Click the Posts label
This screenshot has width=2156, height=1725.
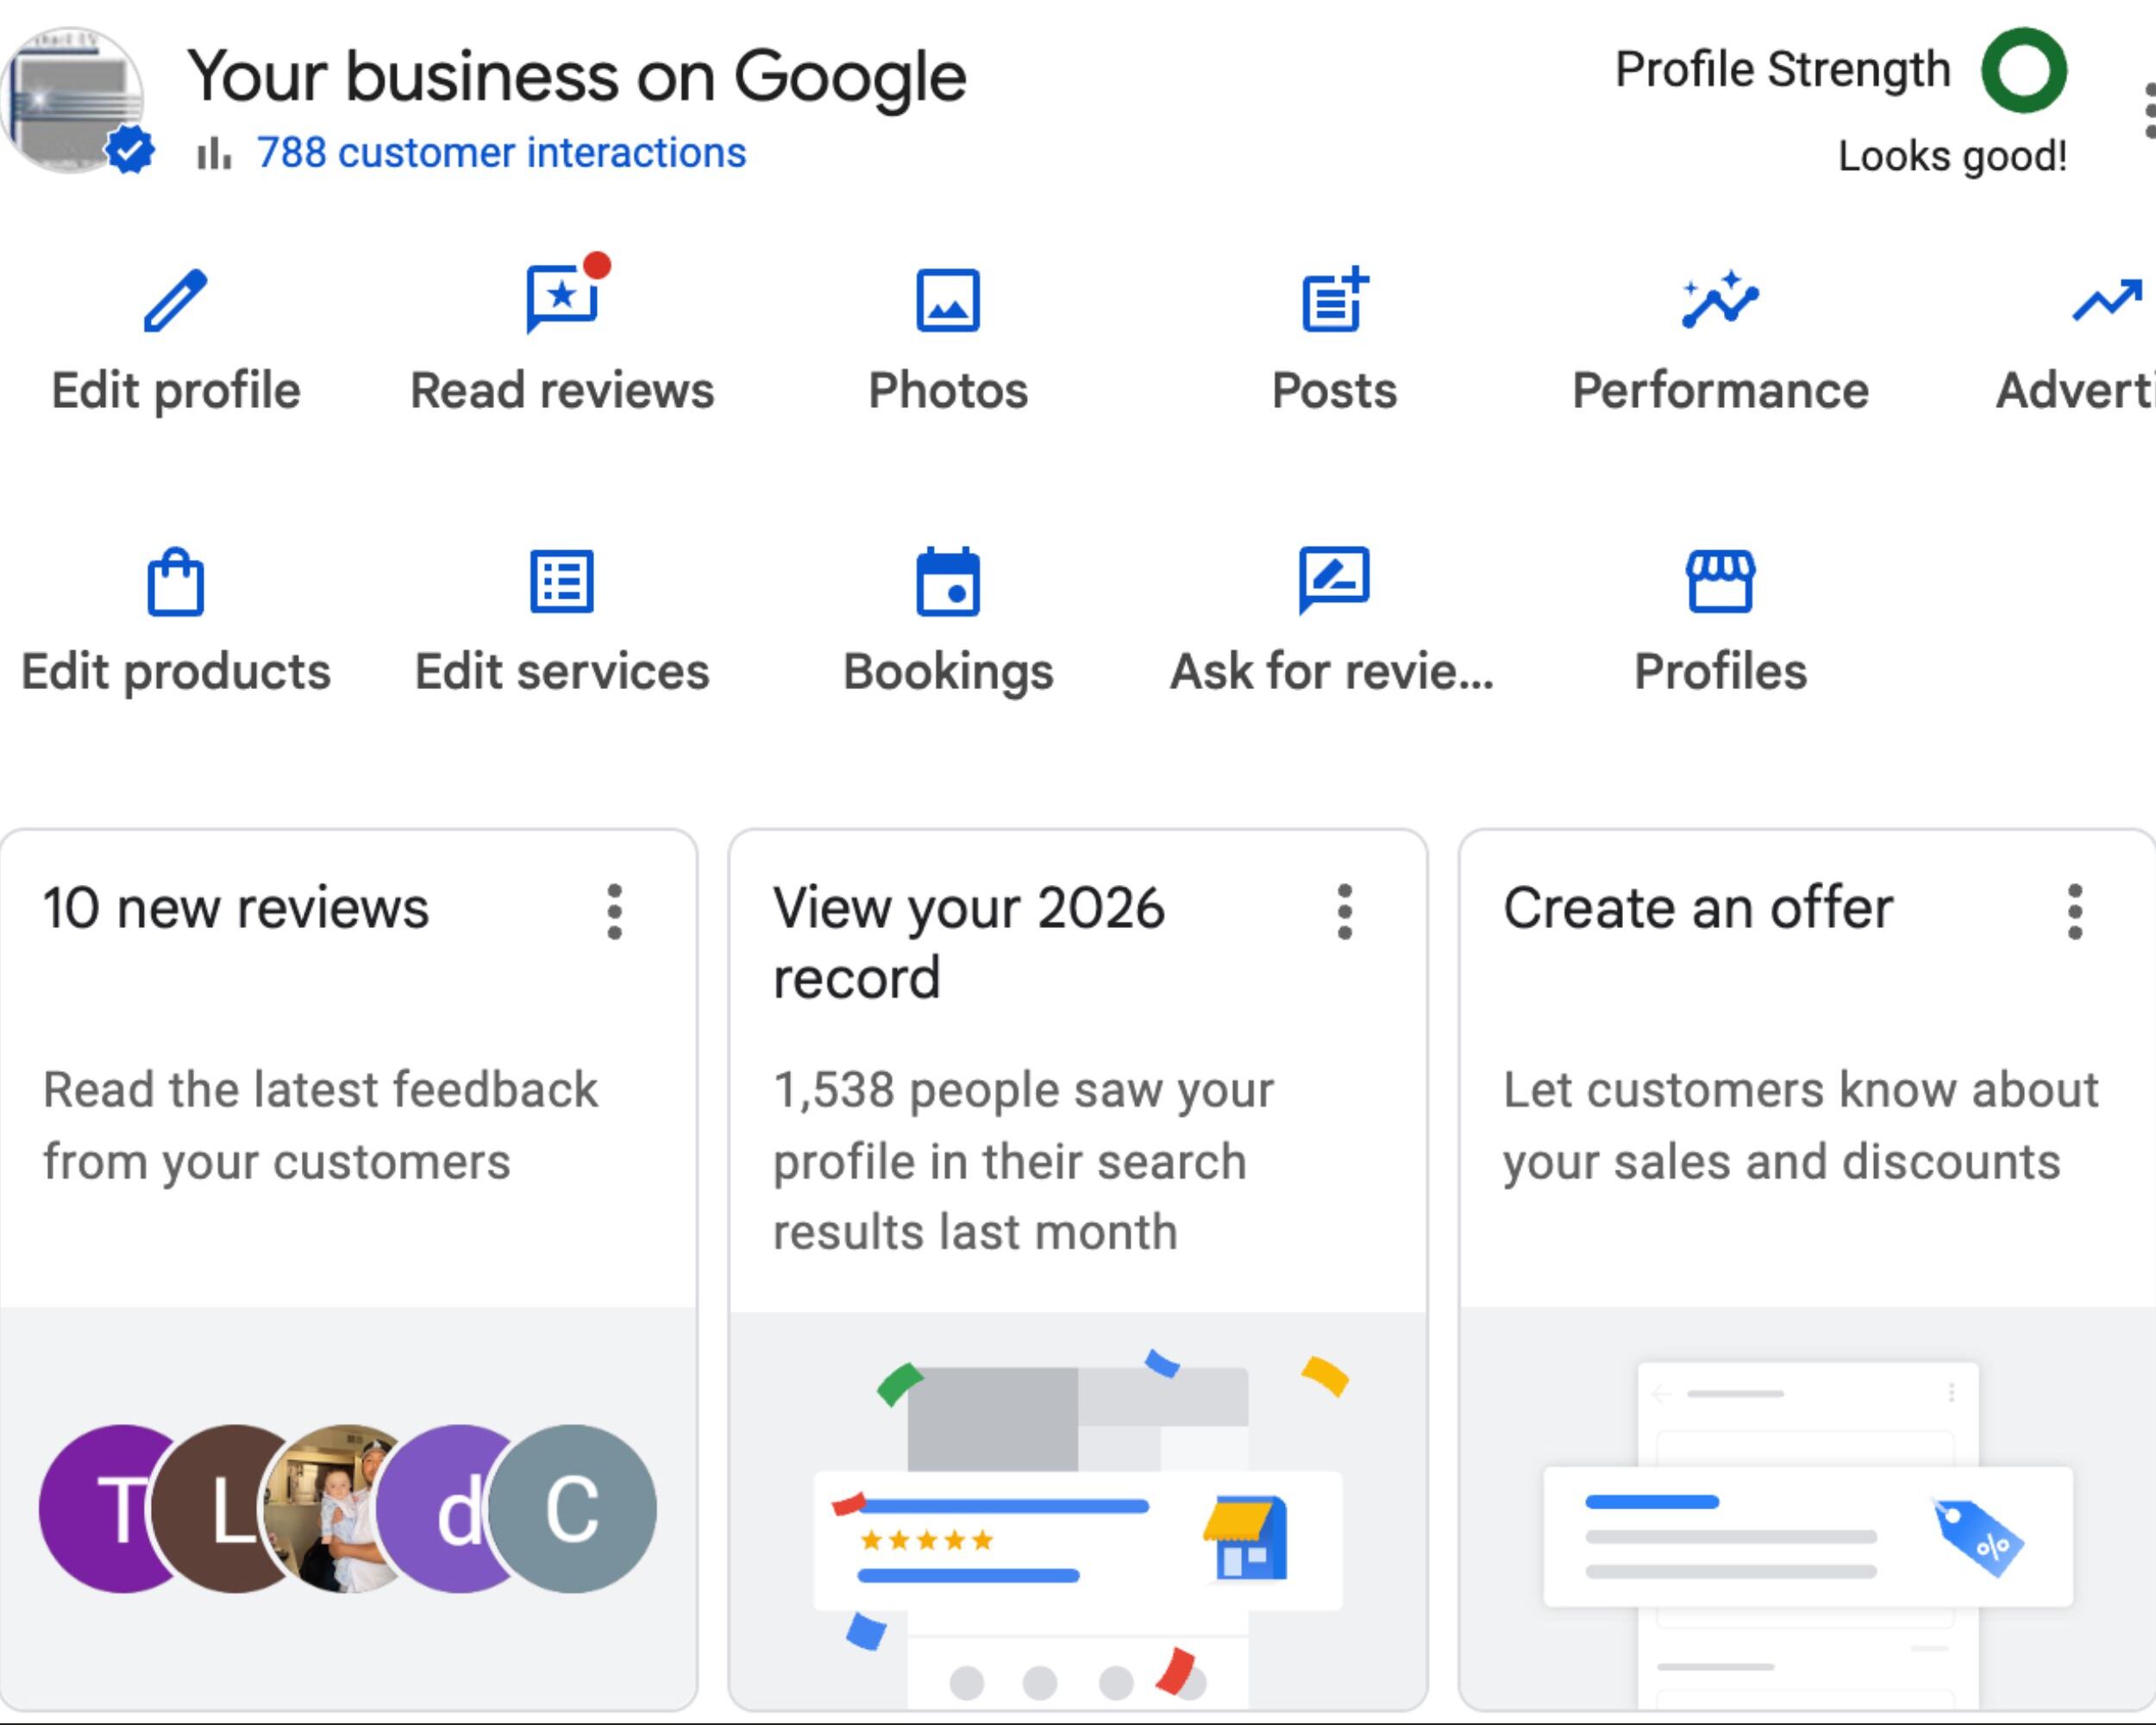tap(1334, 390)
